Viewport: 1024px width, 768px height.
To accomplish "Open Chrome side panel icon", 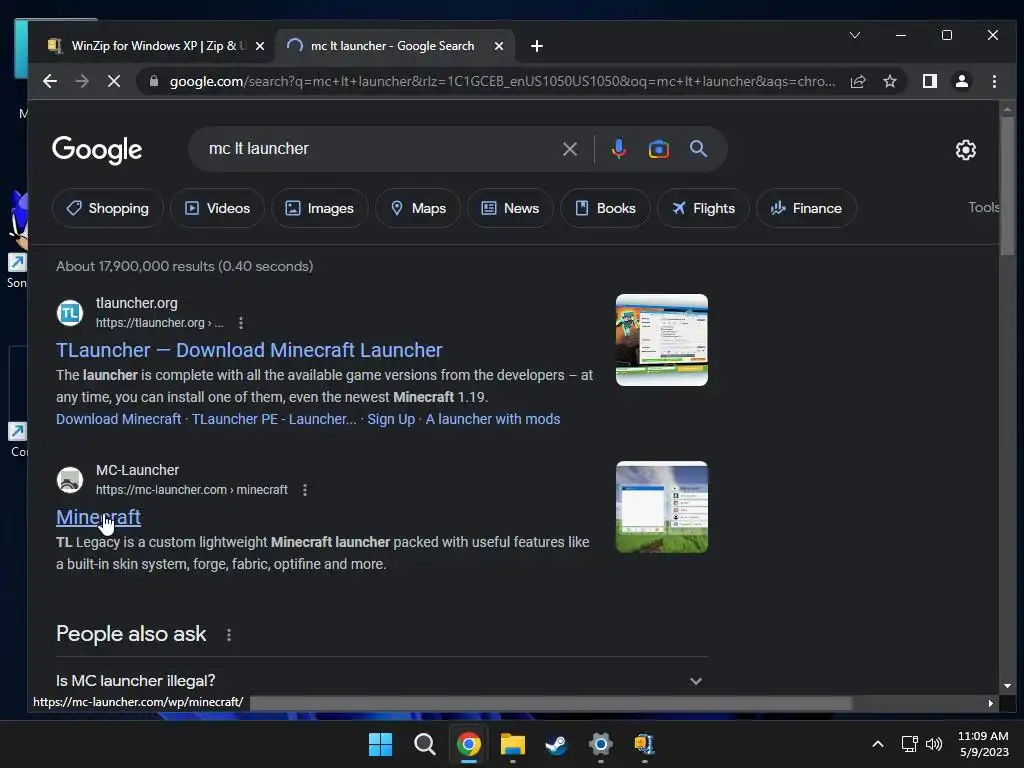I will (929, 81).
